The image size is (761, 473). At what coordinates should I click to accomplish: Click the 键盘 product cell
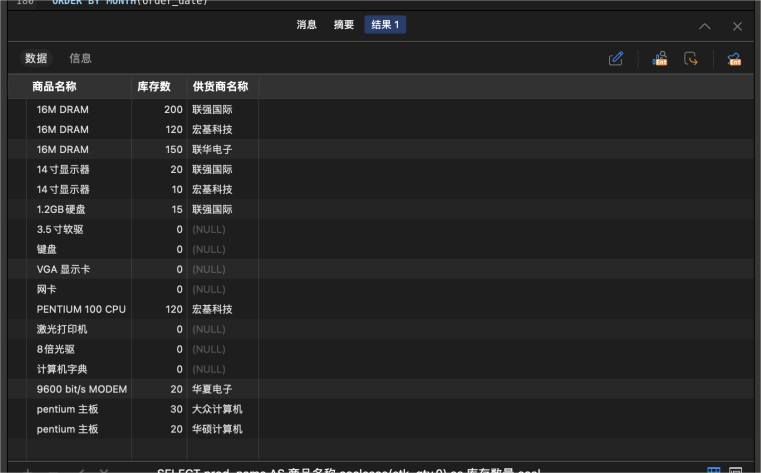click(47, 249)
